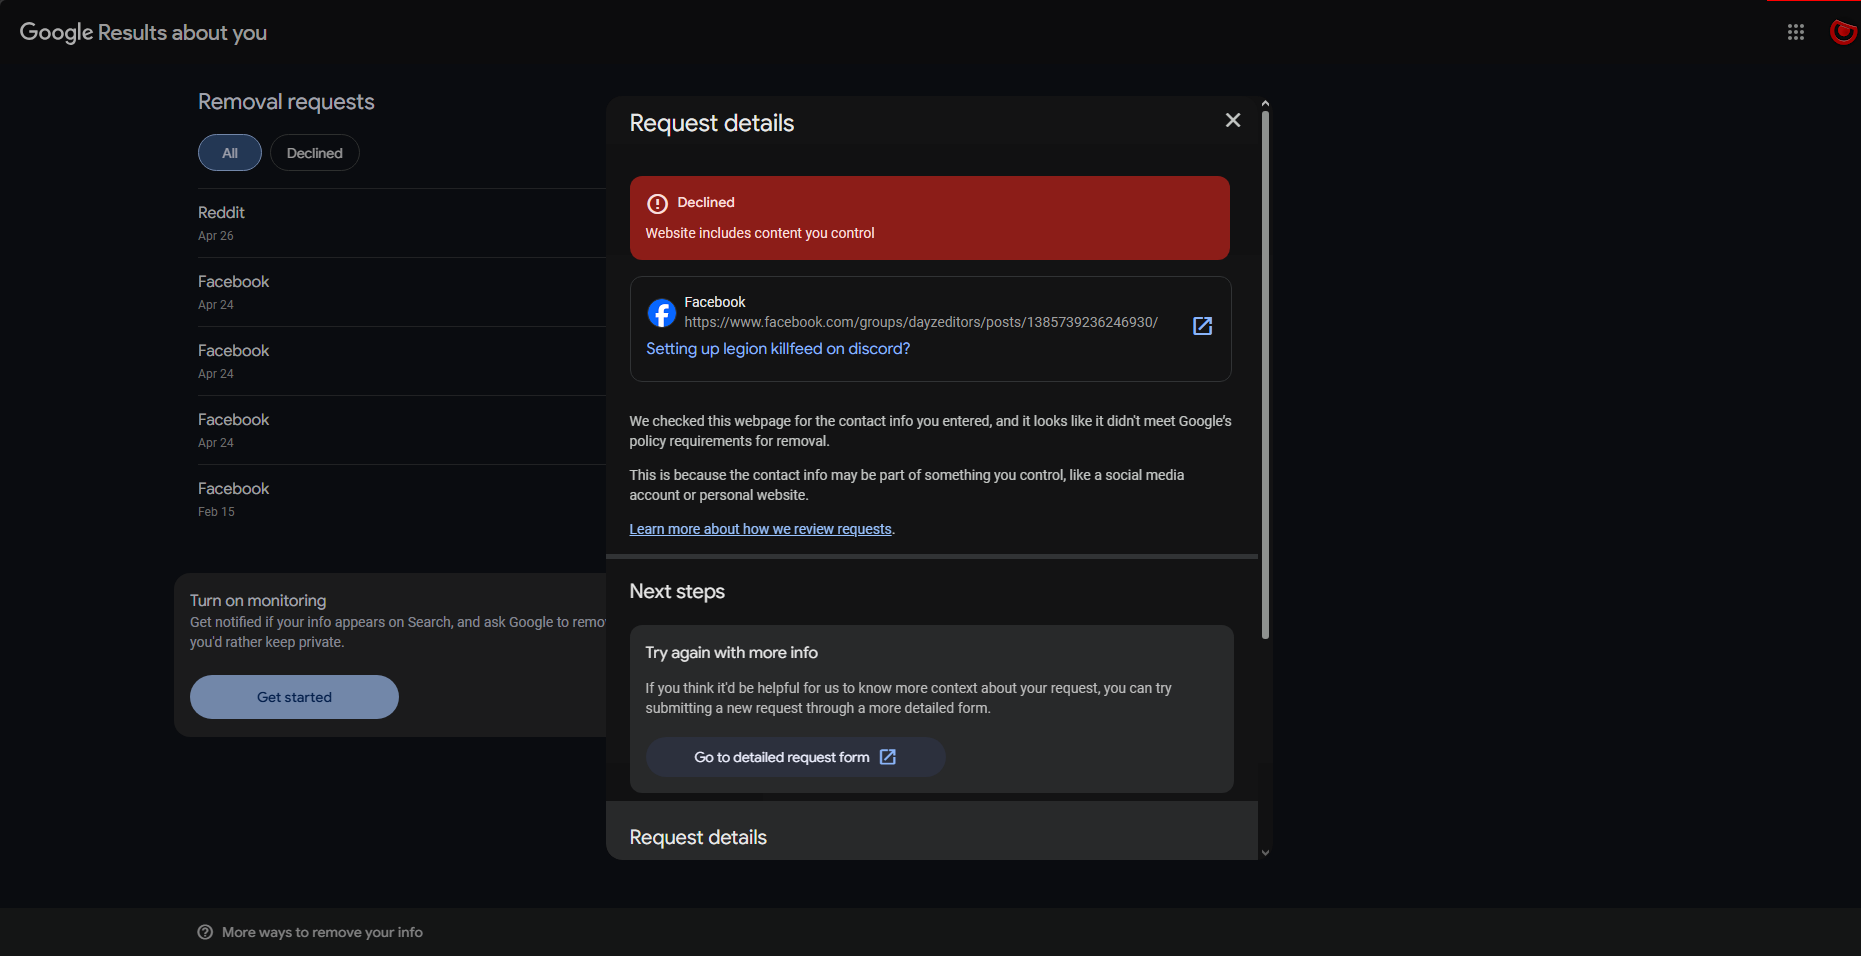The image size is (1861, 956).
Task: Click the facebook.com groups post URL text
Action: click(921, 322)
